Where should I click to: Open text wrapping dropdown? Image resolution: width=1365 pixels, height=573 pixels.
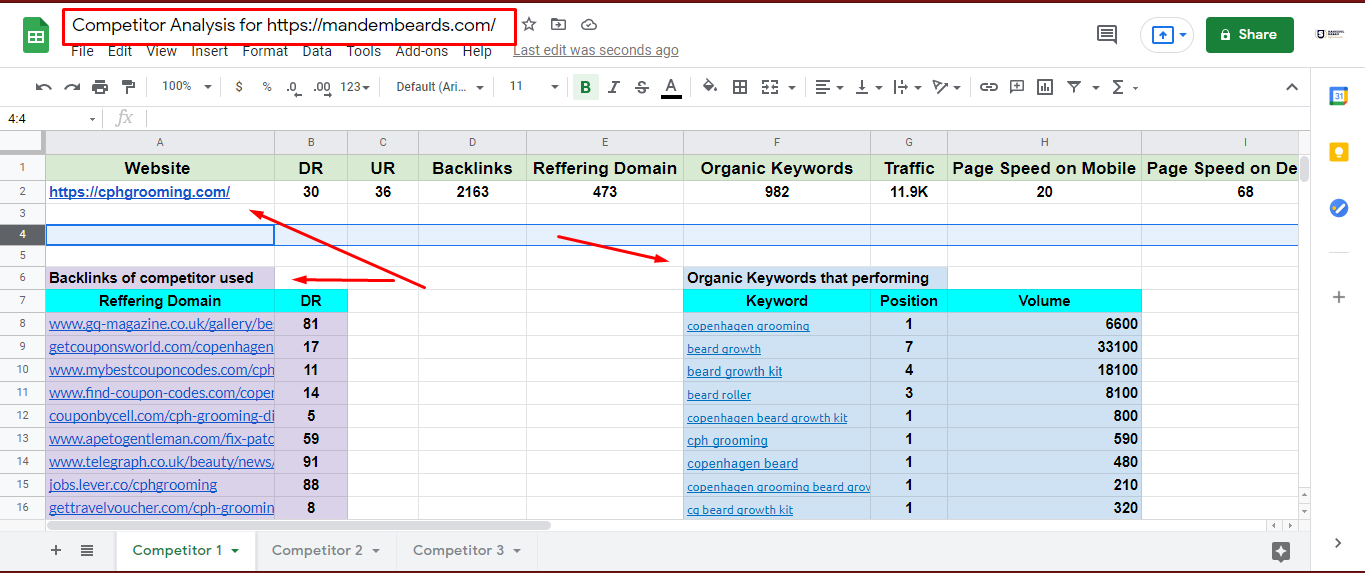[x=906, y=87]
